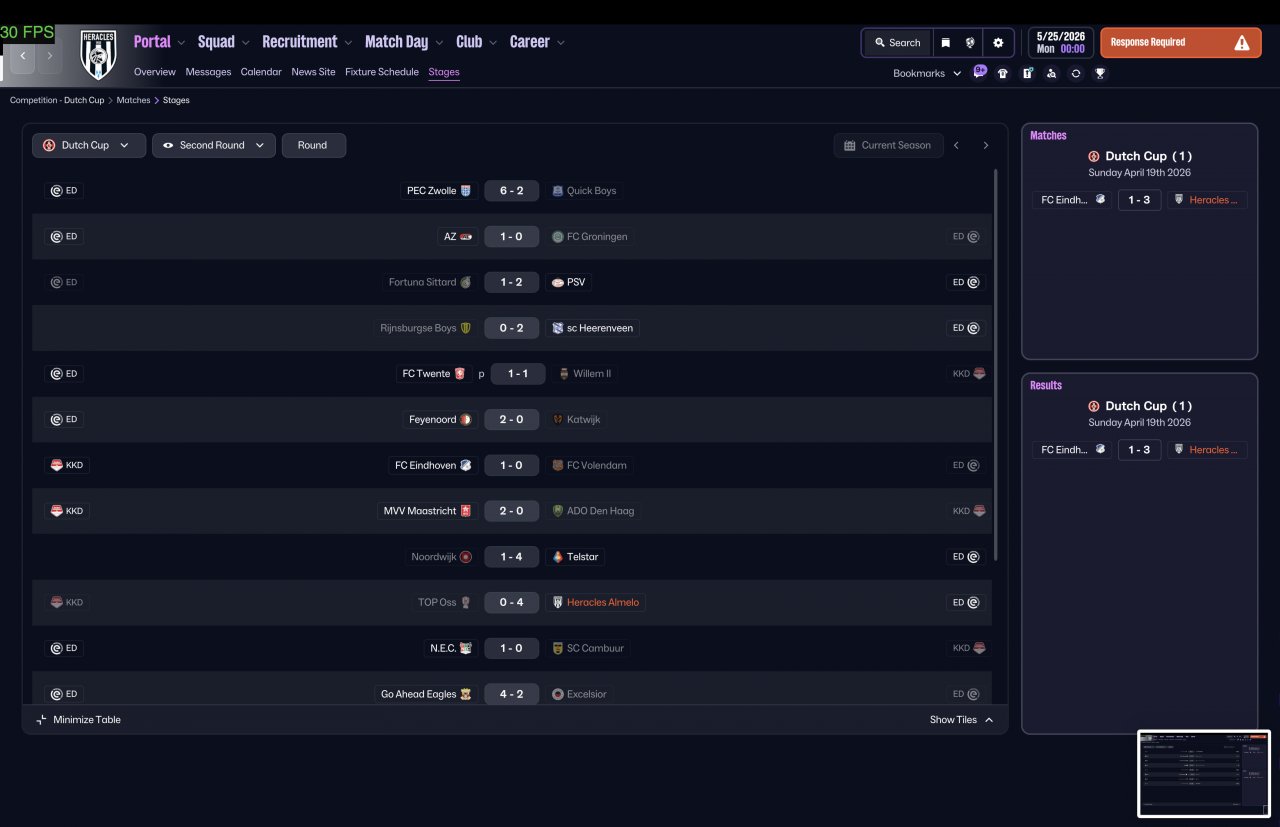1280x827 pixels.
Task: Click the report icon in the bookmarks bar
Action: tap(1027, 73)
